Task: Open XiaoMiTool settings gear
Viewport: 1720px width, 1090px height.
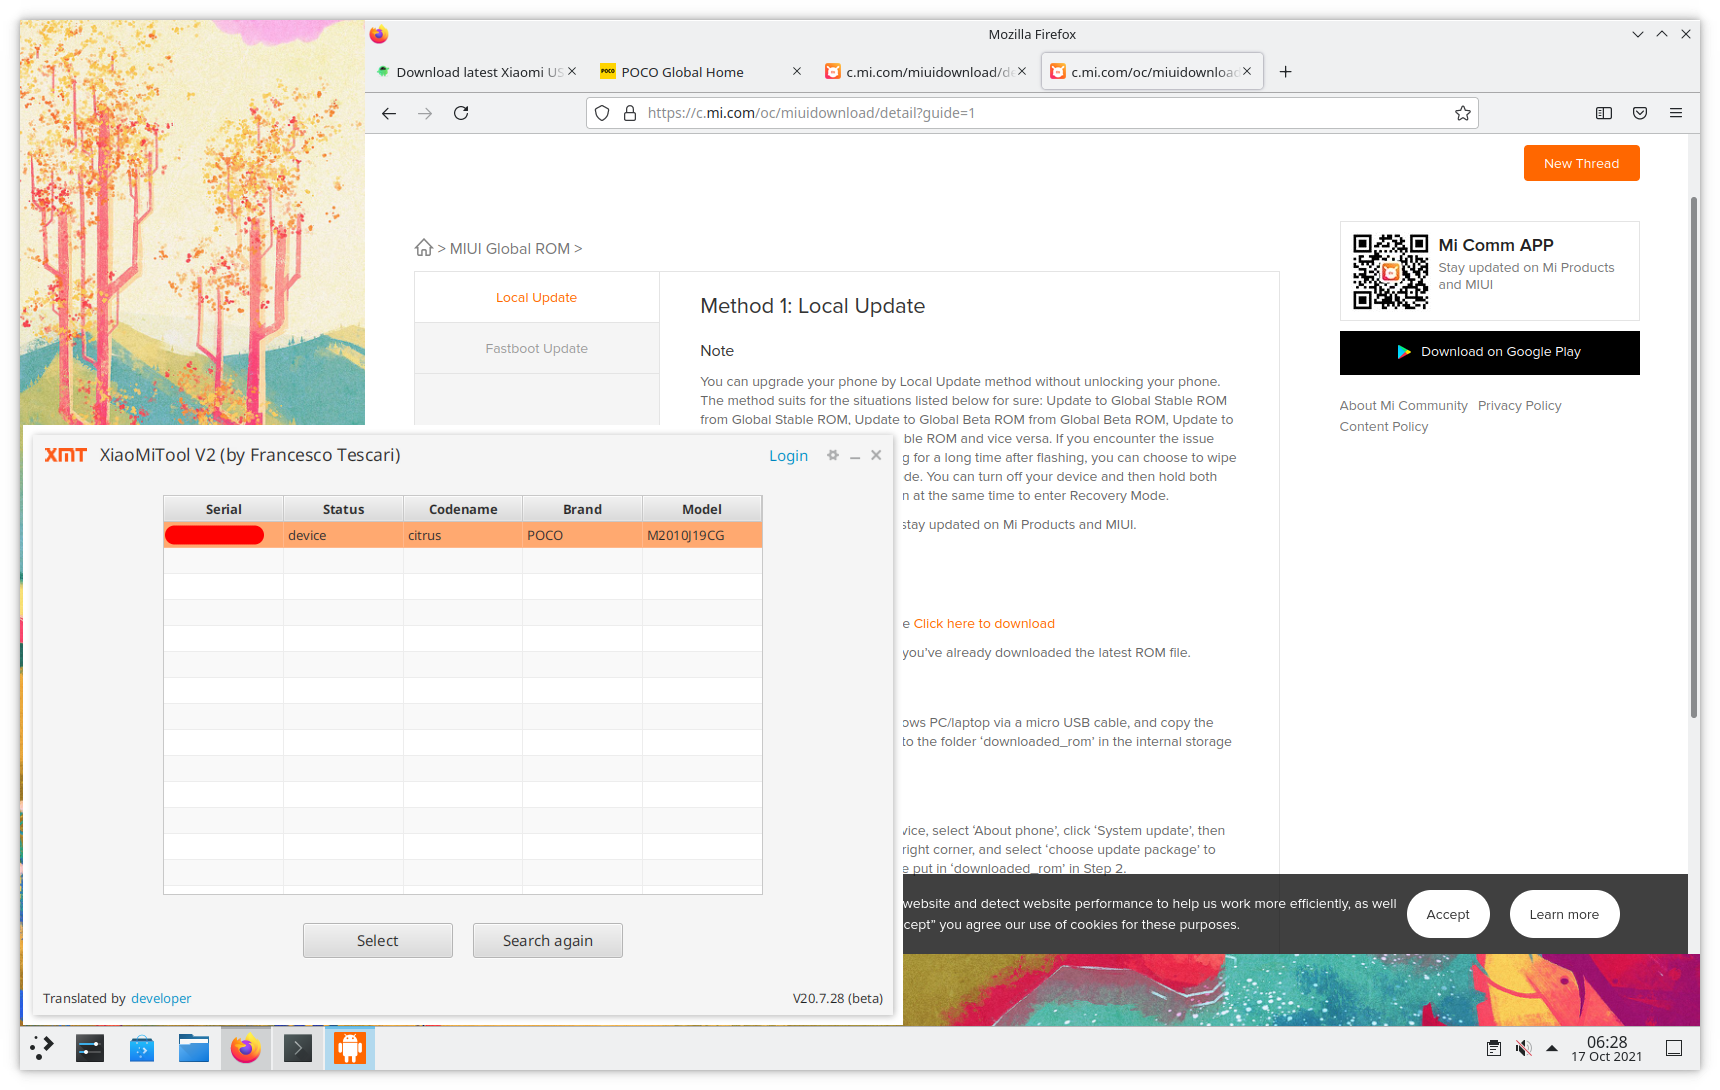Action: (832, 455)
